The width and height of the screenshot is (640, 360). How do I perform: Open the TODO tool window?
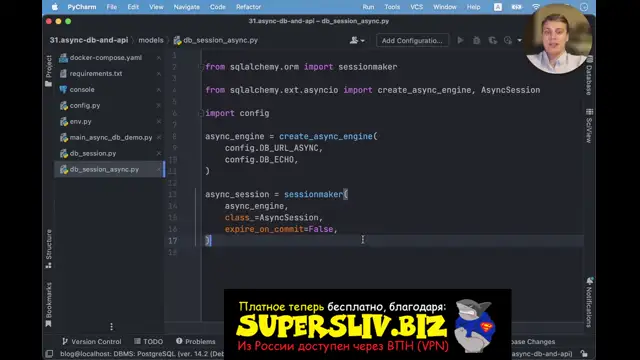tap(149, 342)
